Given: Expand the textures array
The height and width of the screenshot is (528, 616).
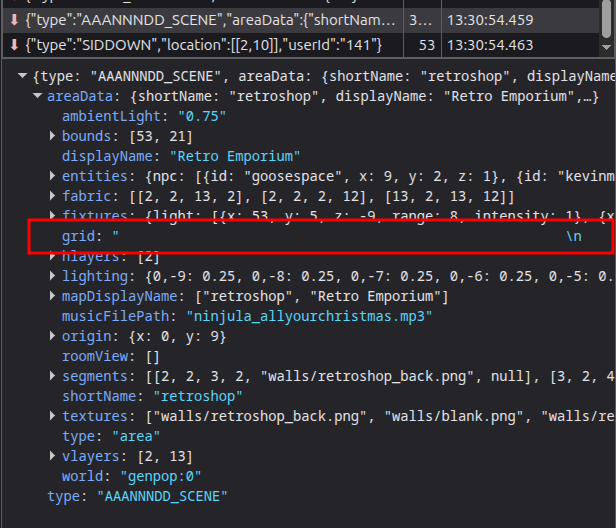Looking at the screenshot, I should [53, 416].
